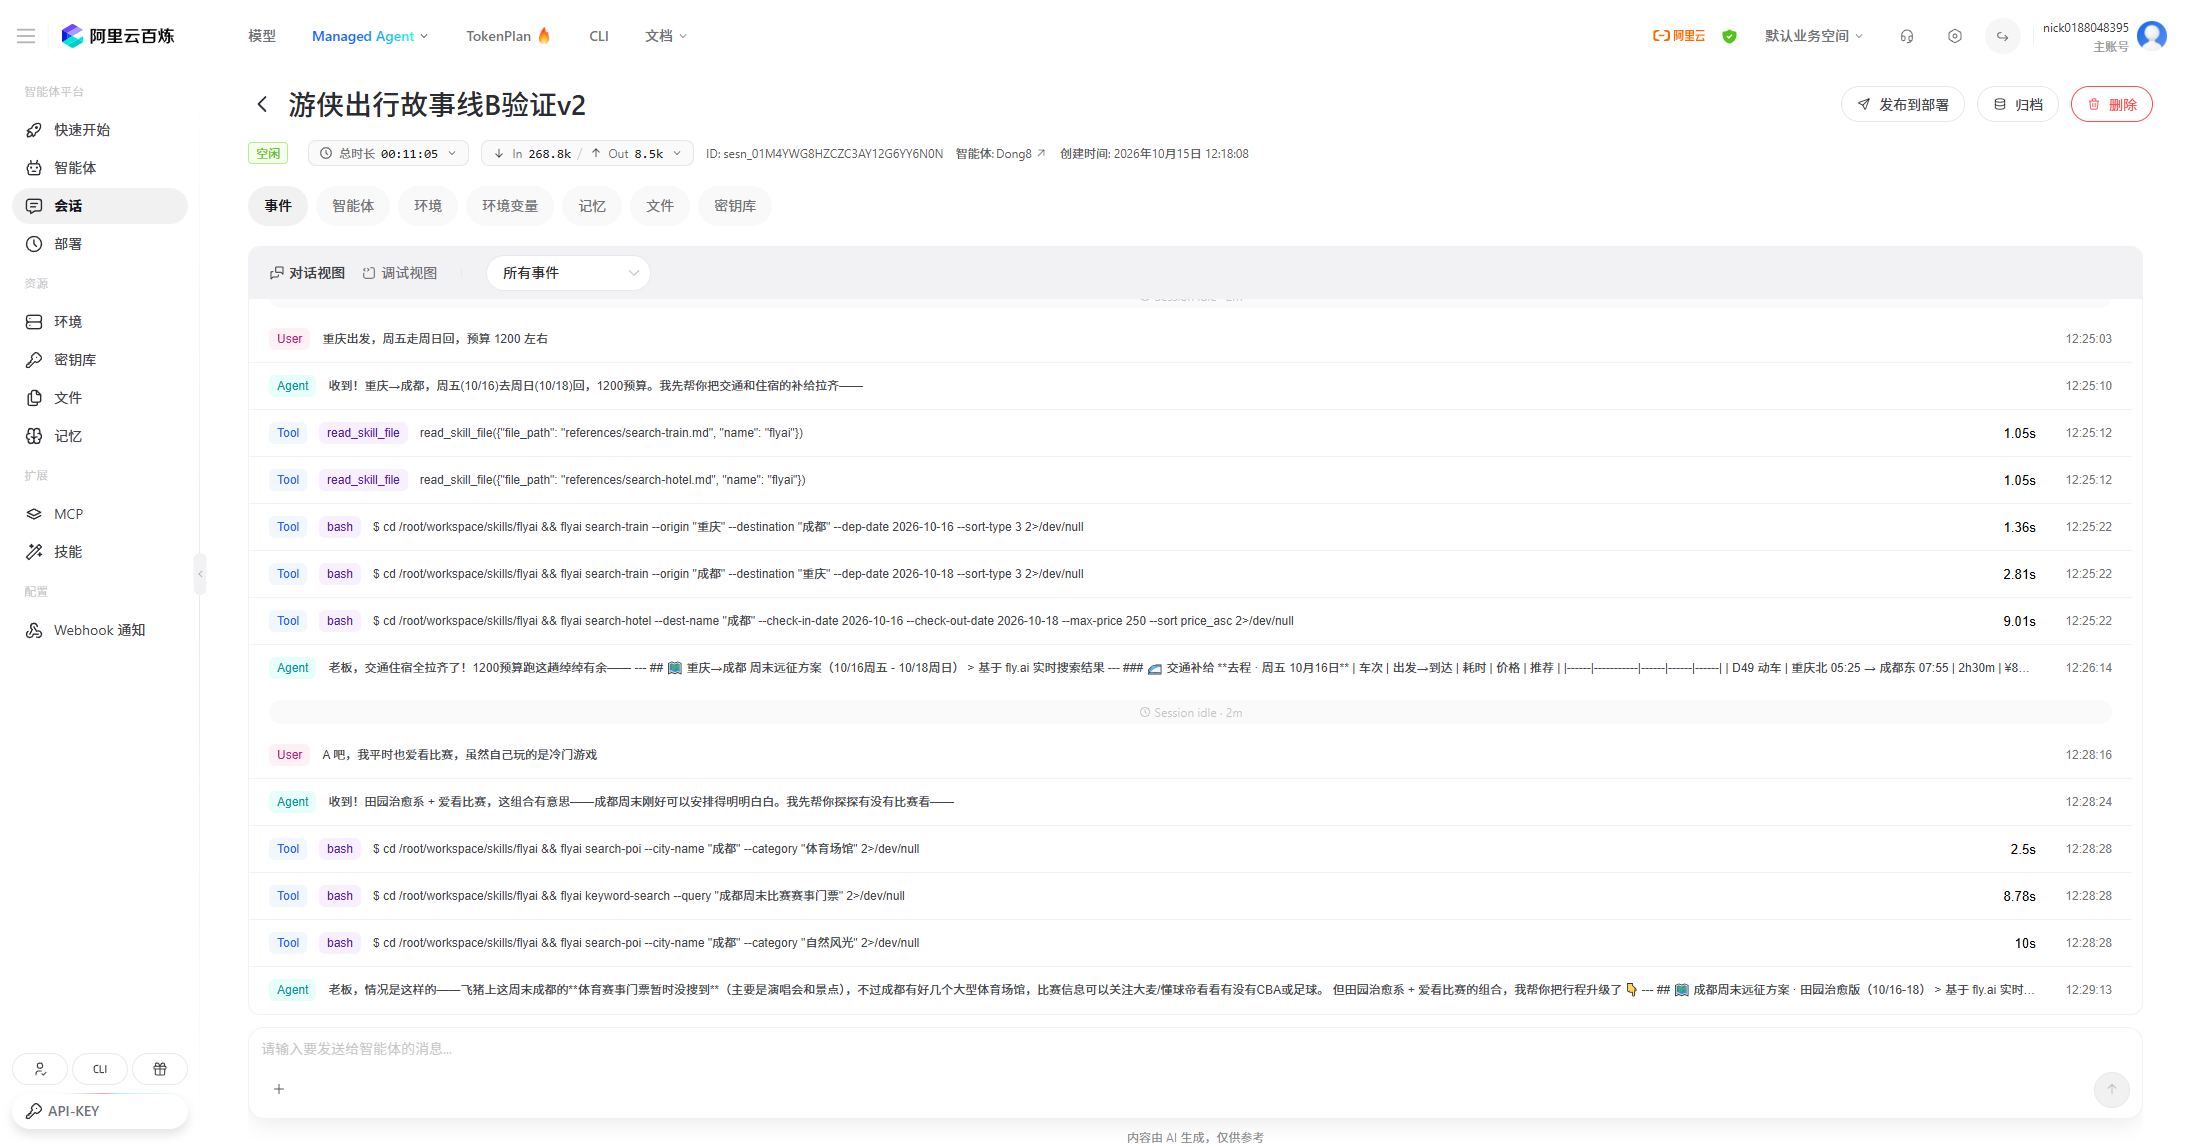Collapse the sidebar using the edge handle
The image size is (2201, 1147).
click(200, 574)
